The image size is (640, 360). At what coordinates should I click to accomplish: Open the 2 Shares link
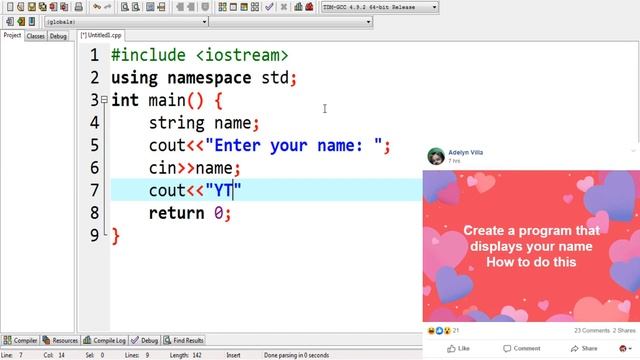(x=624, y=330)
